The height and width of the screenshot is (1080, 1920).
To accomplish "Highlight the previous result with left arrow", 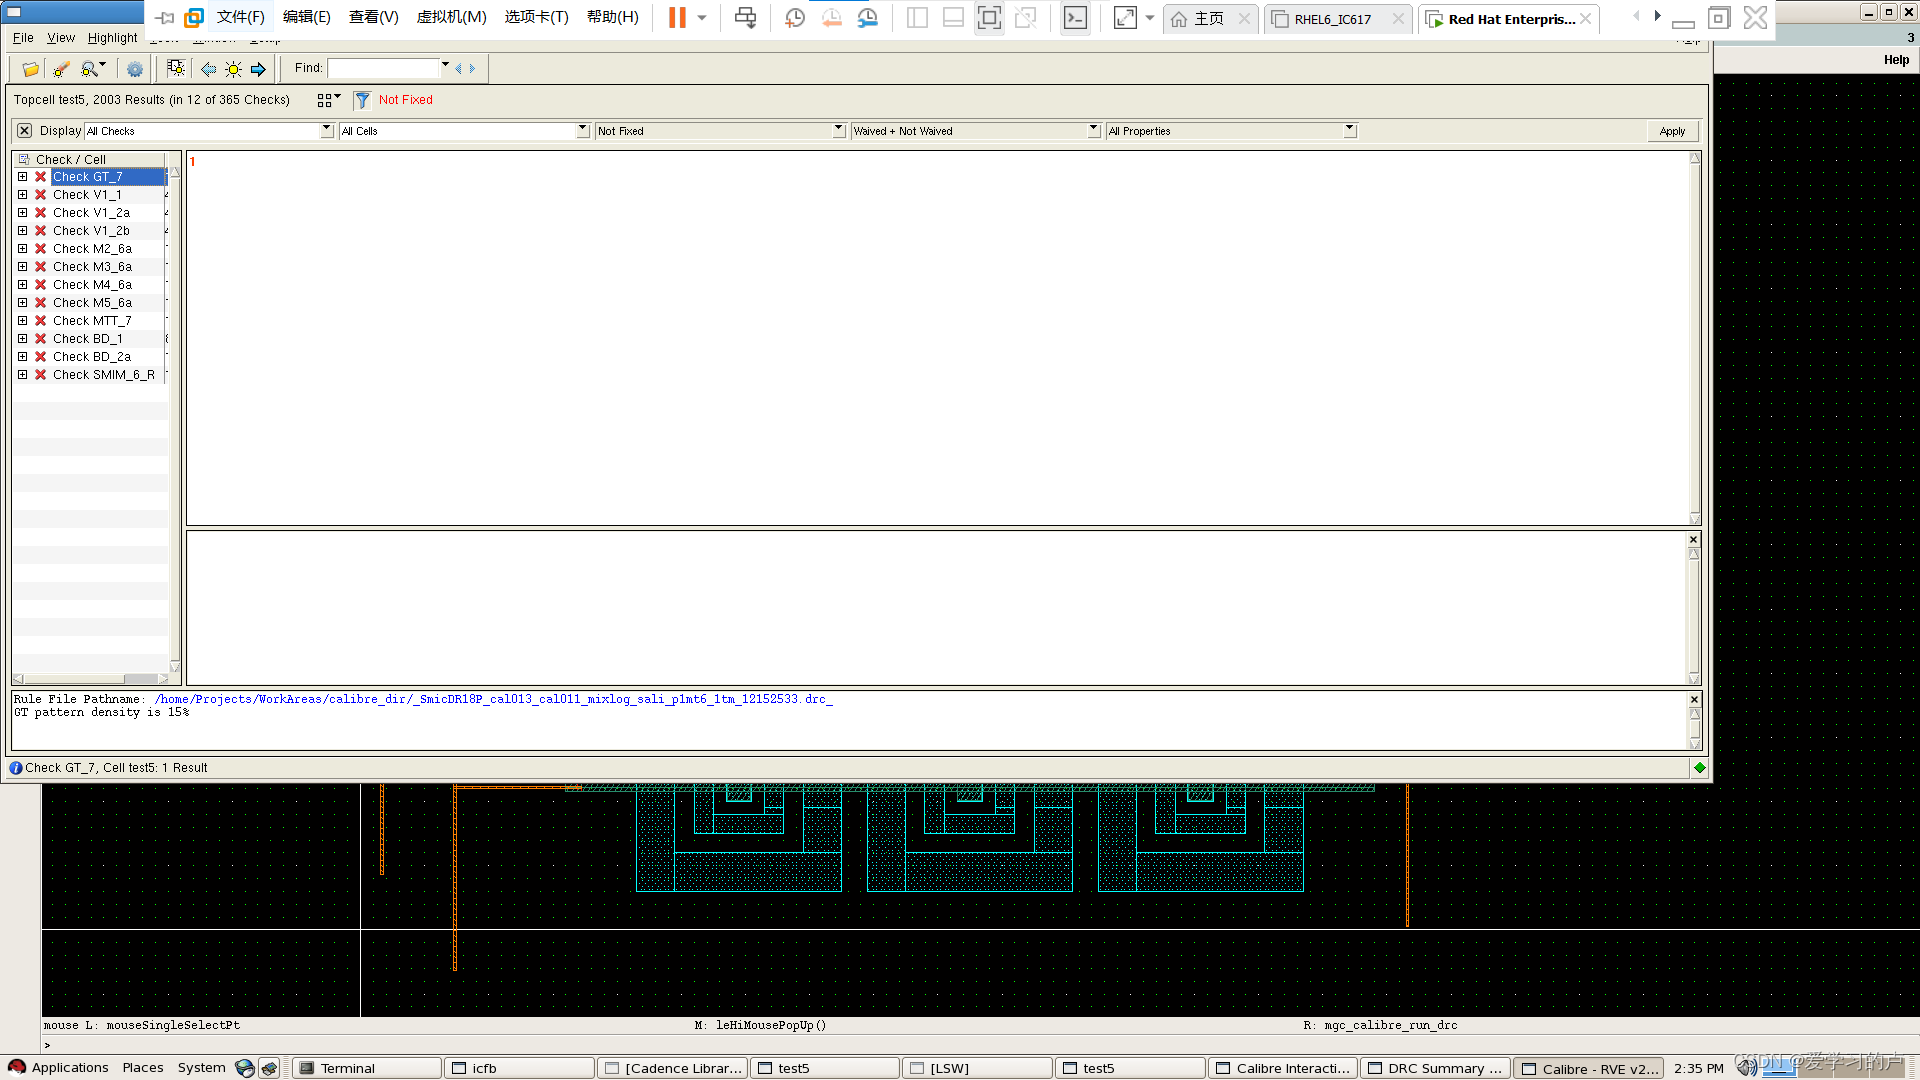I will pyautogui.click(x=208, y=69).
